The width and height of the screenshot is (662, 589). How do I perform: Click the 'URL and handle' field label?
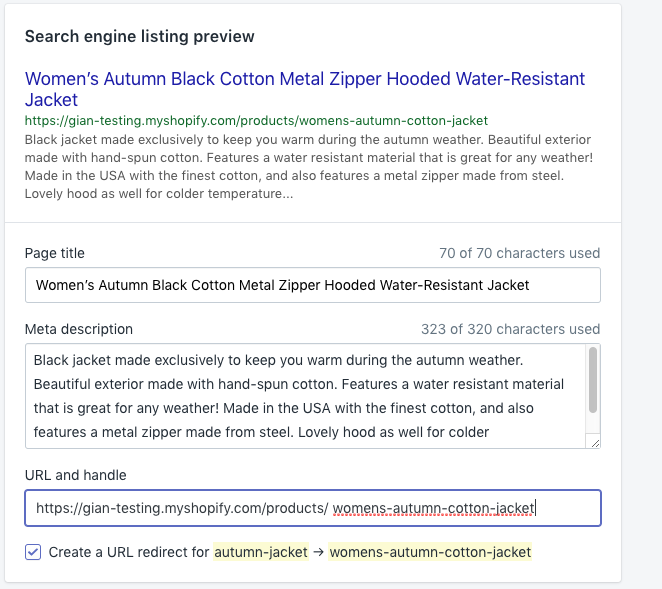[x=76, y=475]
